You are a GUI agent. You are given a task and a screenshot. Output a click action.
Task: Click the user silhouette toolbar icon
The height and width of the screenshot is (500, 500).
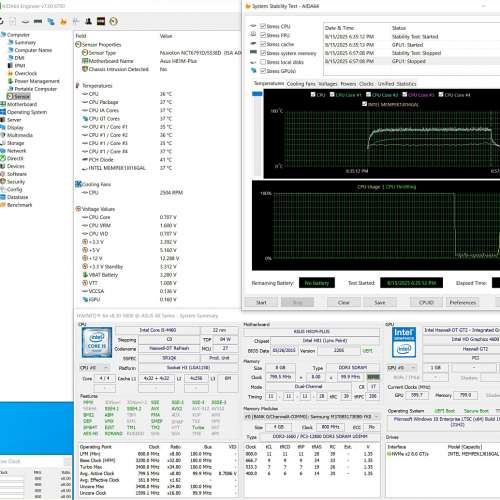[x=88, y=21]
